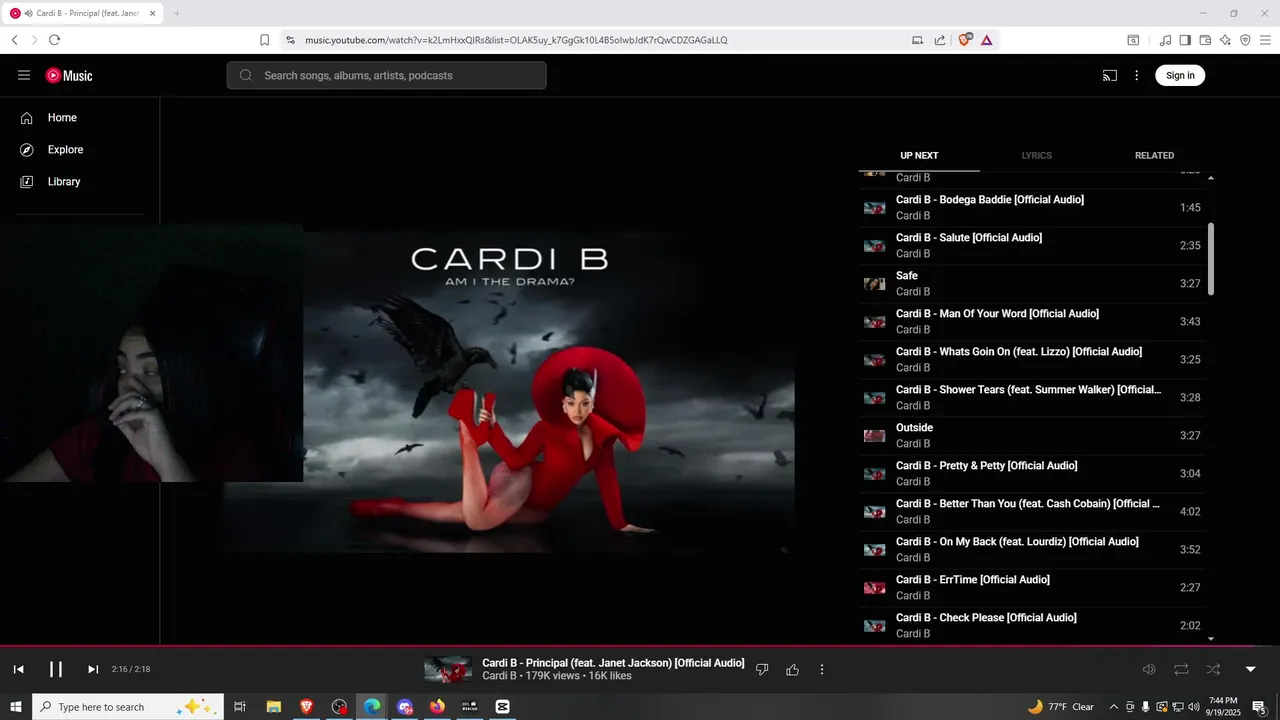Share this page via the address bar icon
The width and height of the screenshot is (1280, 720).
pos(940,40)
